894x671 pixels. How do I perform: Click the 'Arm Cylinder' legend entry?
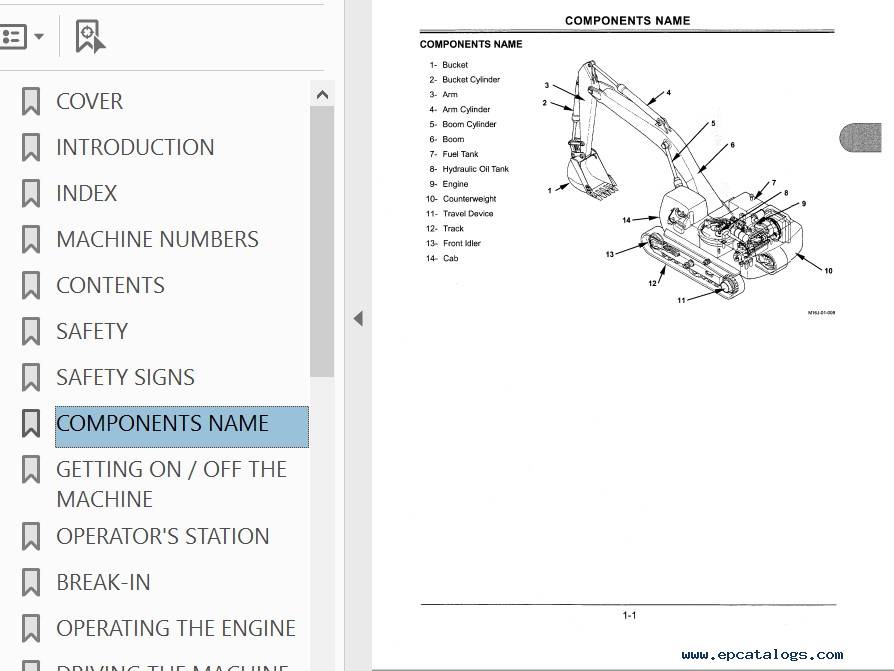tap(466, 109)
